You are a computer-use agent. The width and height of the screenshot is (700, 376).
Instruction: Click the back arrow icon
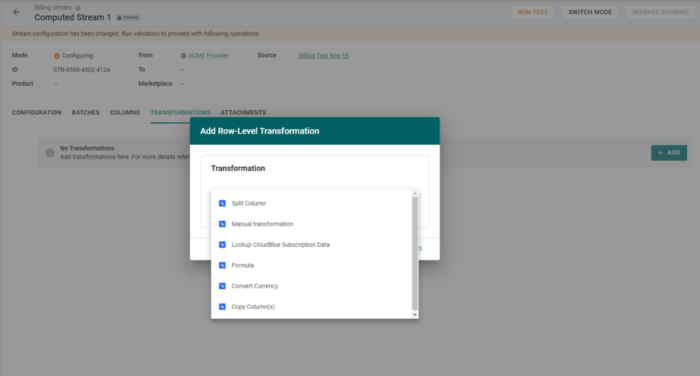pos(17,12)
